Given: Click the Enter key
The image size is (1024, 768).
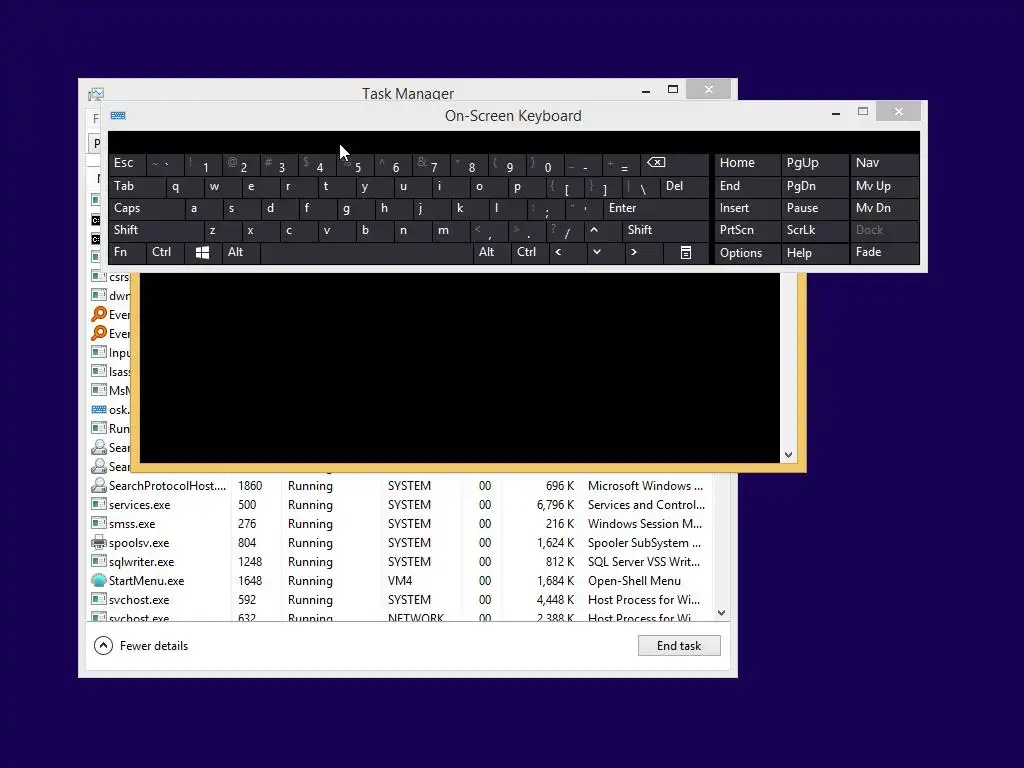Looking at the screenshot, I should (656, 208).
